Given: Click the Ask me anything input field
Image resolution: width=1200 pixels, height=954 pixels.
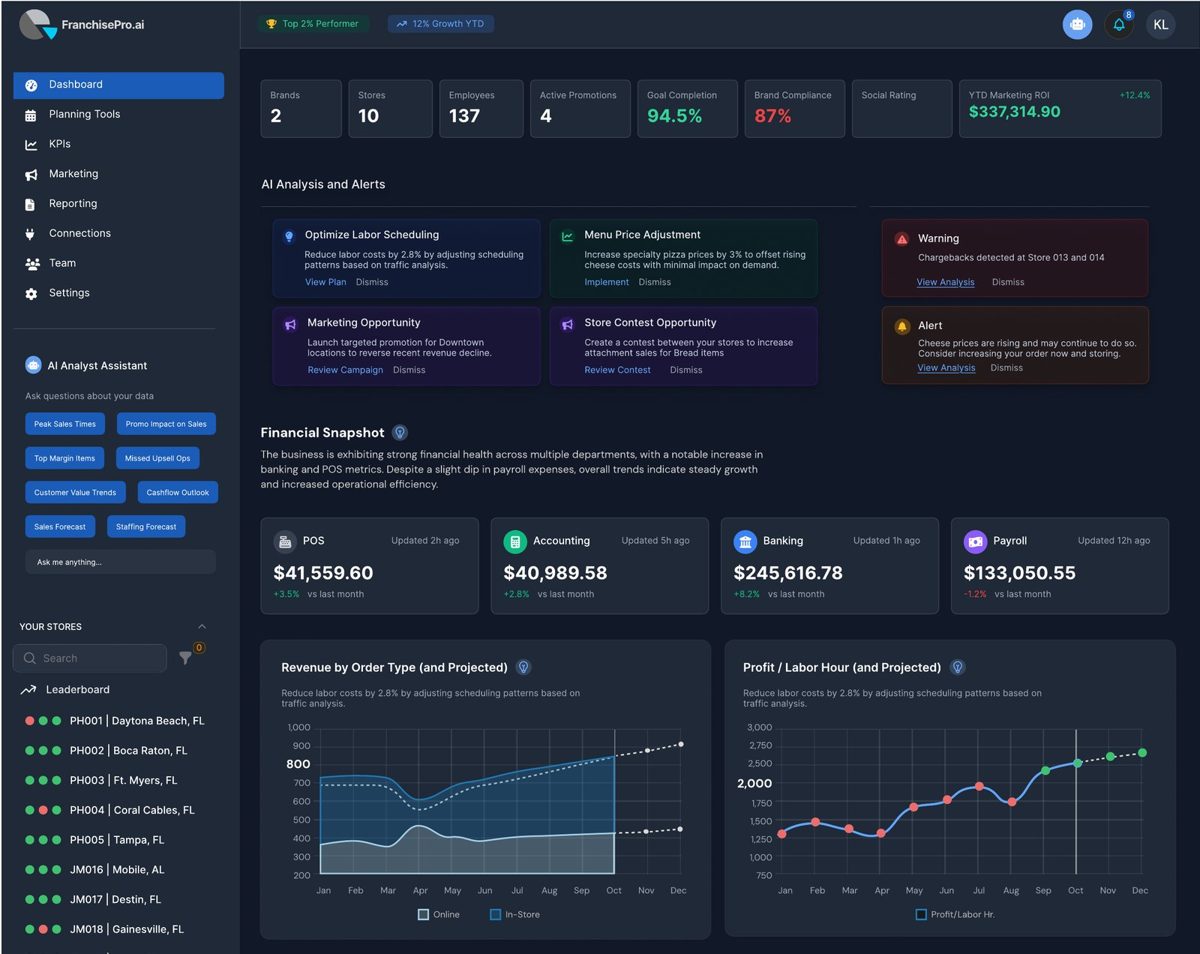Looking at the screenshot, I should [x=120, y=562].
